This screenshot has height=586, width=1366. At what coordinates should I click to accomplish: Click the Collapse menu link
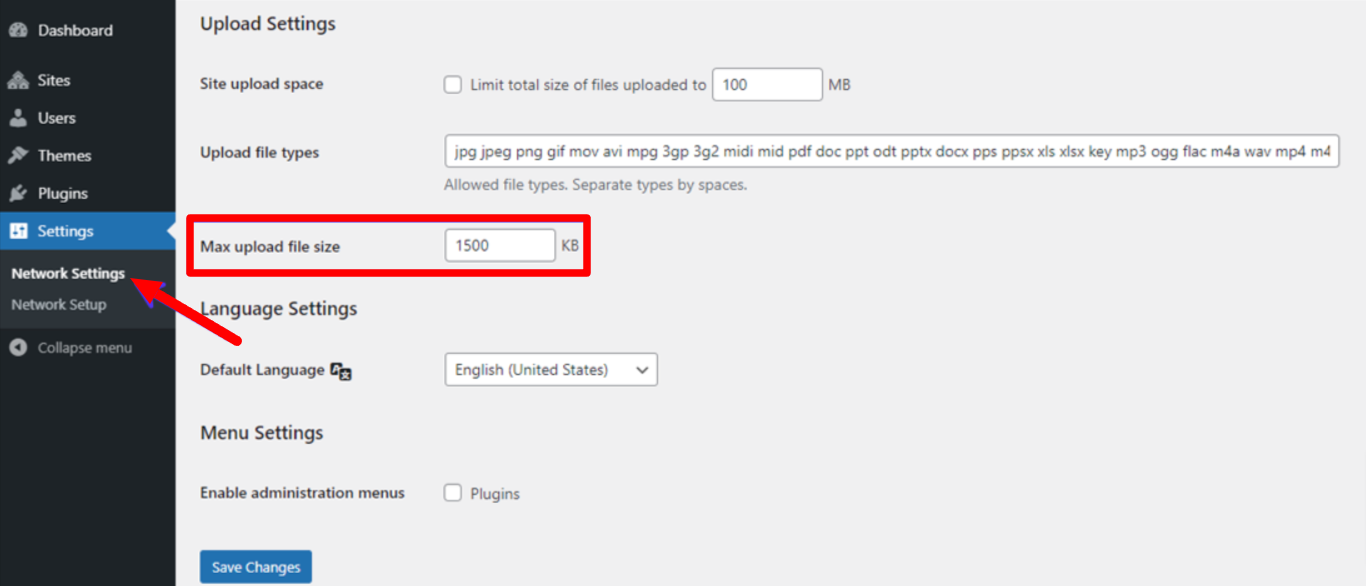point(84,348)
